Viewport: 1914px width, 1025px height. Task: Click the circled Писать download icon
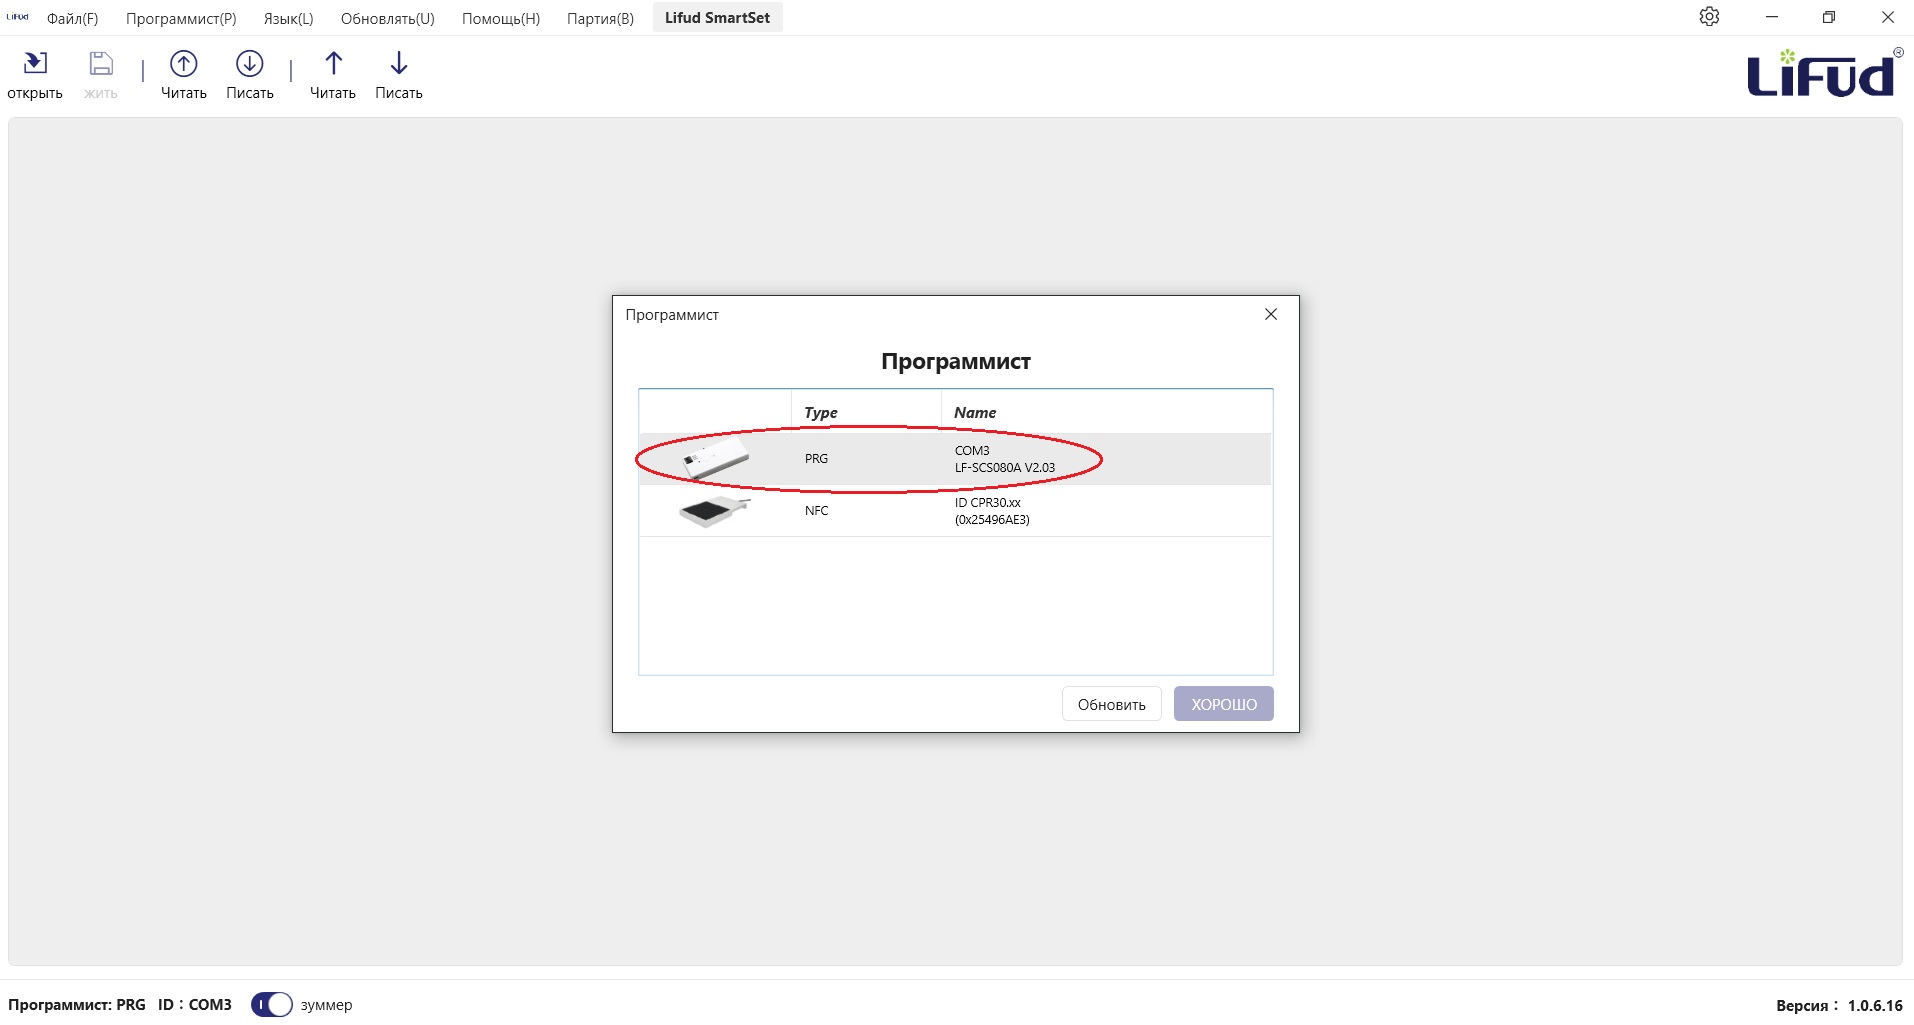249,64
